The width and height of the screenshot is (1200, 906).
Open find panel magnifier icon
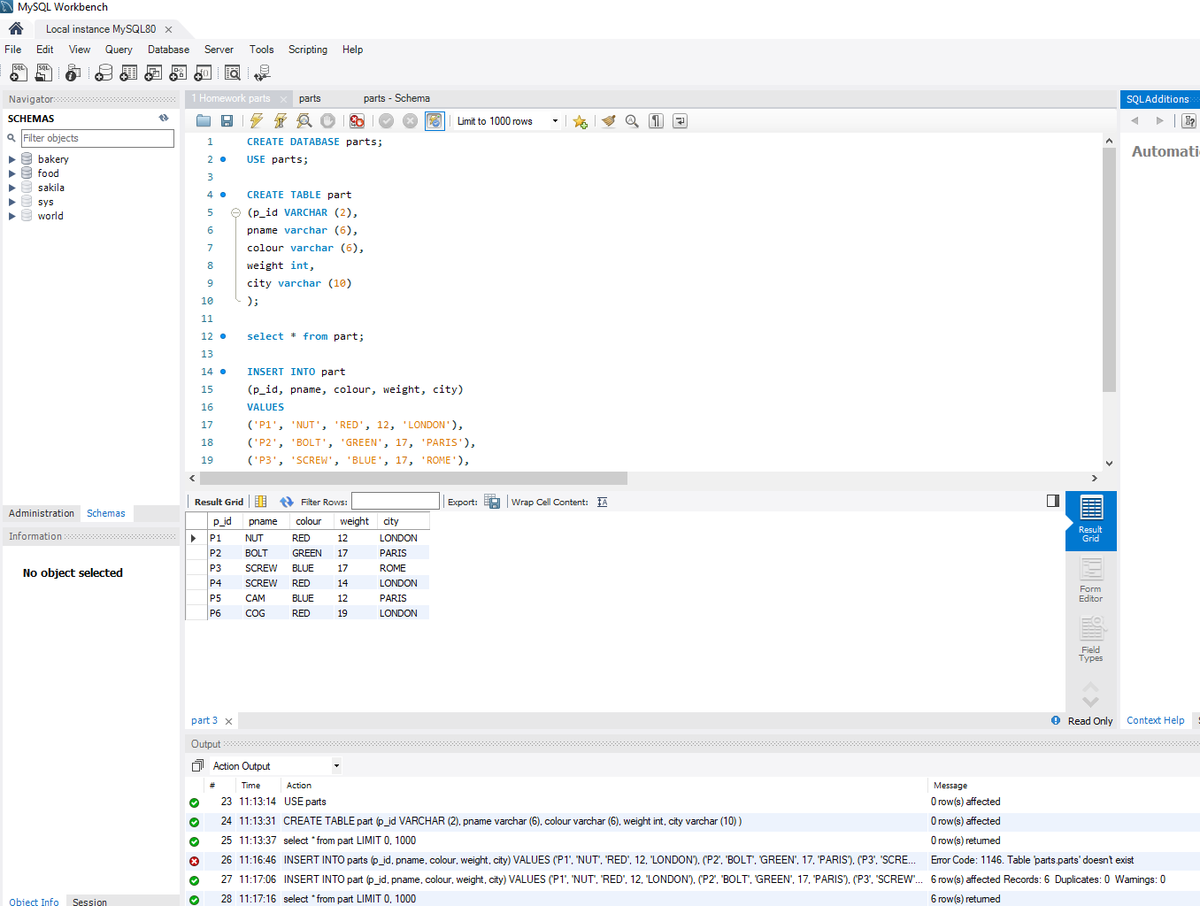[x=632, y=121]
